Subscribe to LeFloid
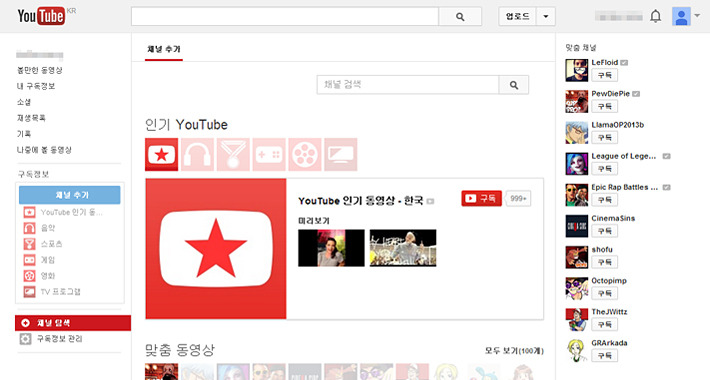 point(604,75)
